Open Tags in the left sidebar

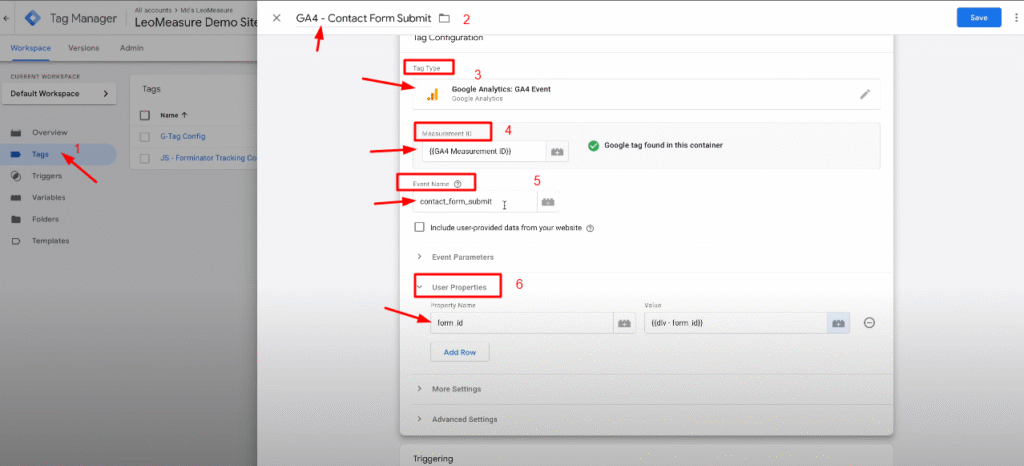[40, 154]
